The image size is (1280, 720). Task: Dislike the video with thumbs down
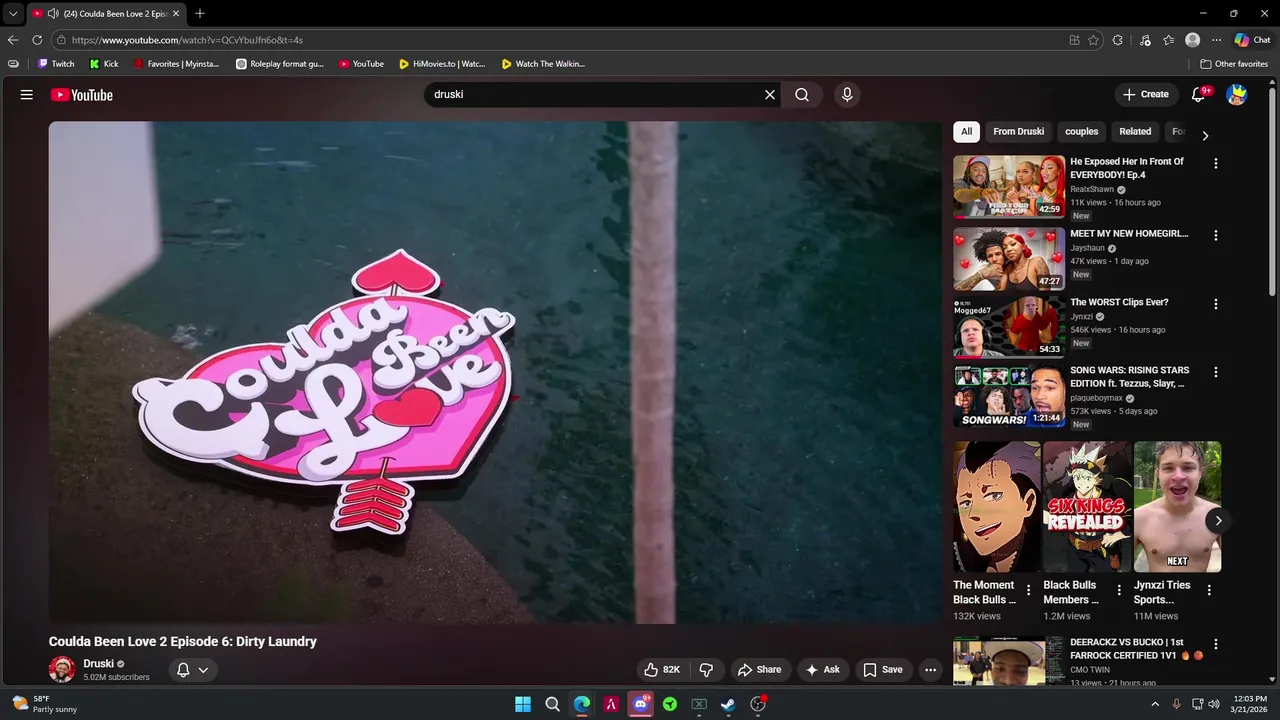pyautogui.click(x=706, y=670)
